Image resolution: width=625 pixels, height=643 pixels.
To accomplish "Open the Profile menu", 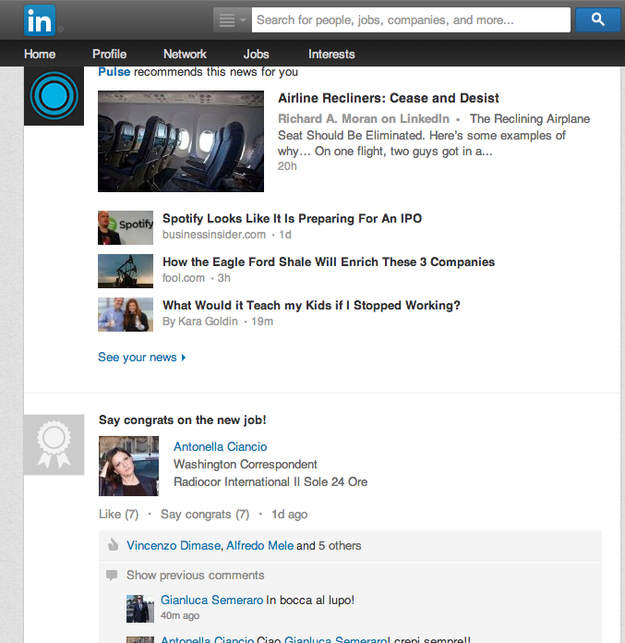I will (109, 54).
